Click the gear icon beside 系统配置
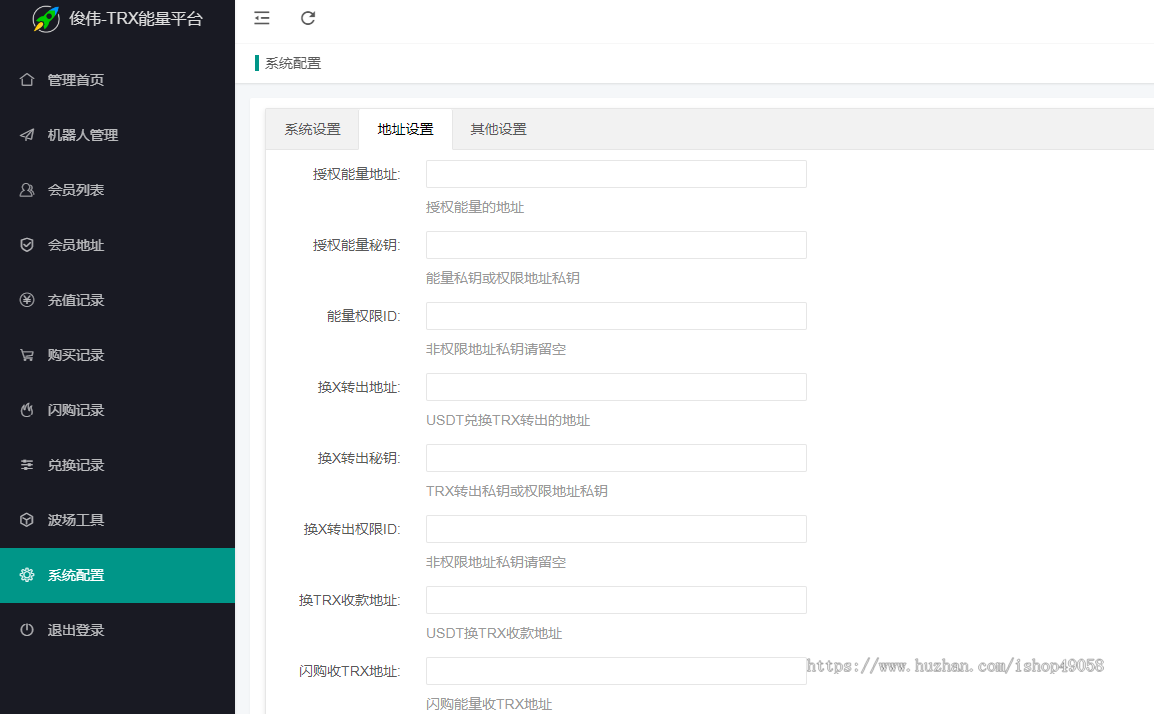This screenshot has height=714, width=1154. [27, 575]
